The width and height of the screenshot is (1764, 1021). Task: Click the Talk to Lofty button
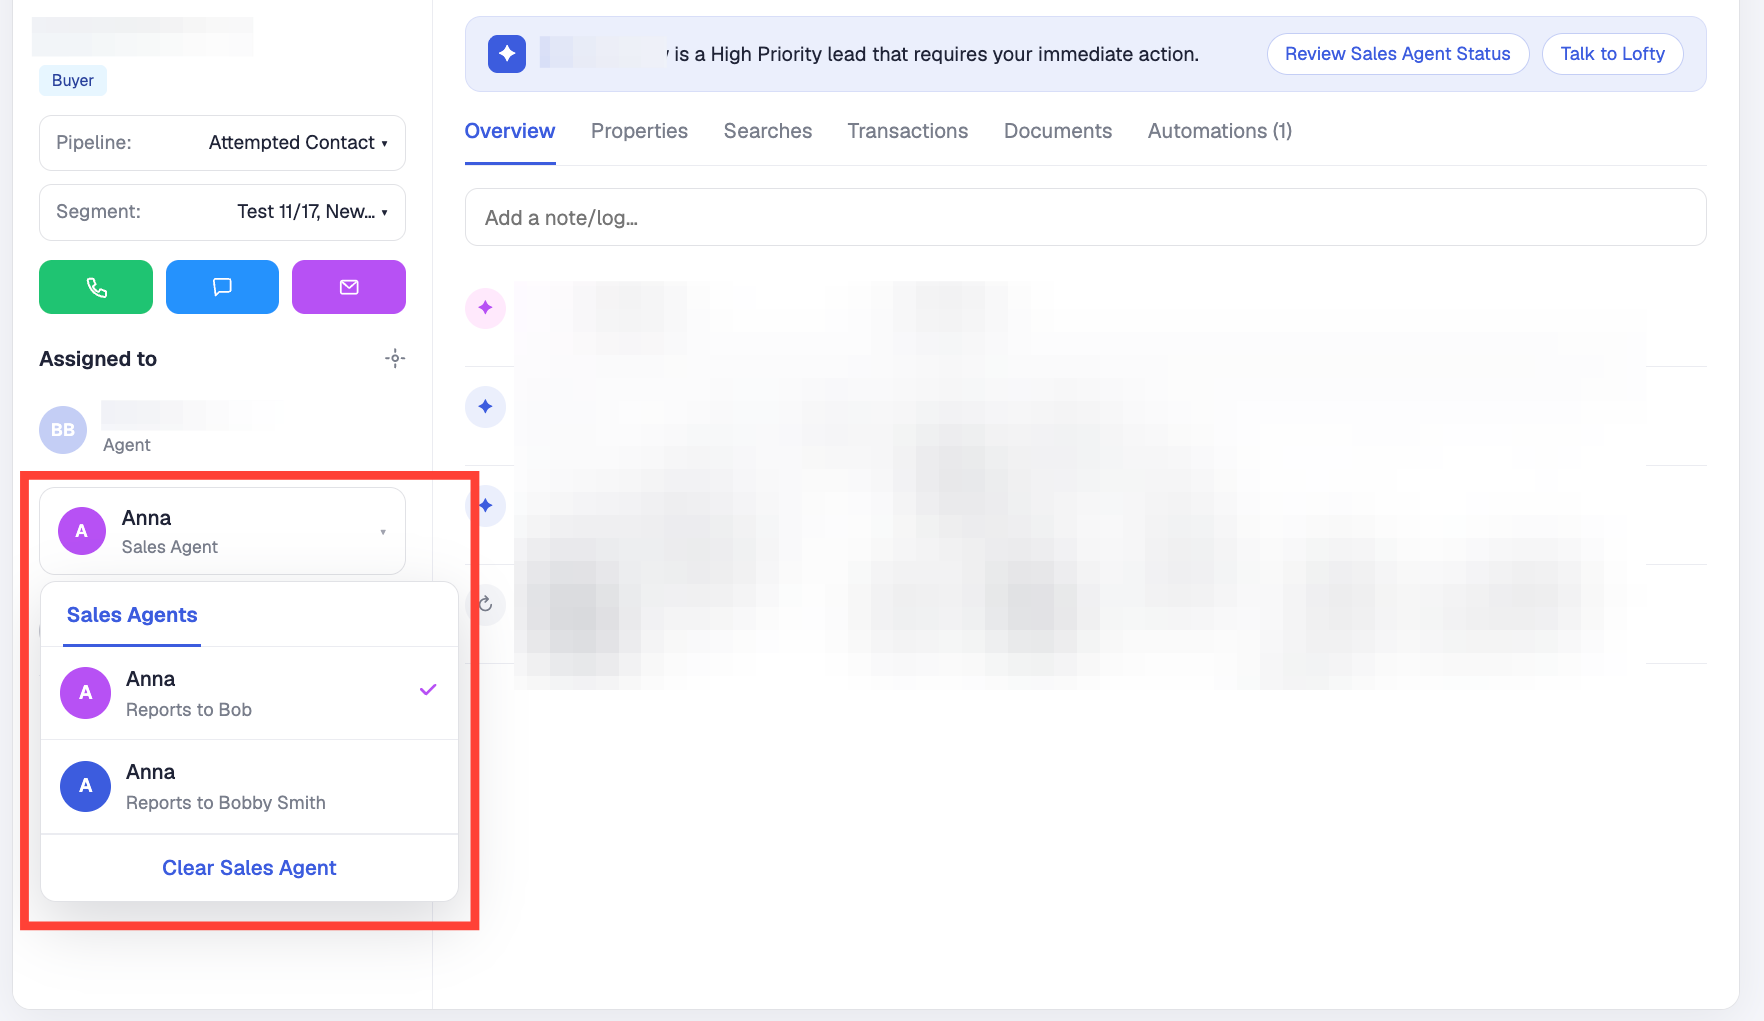point(1612,54)
